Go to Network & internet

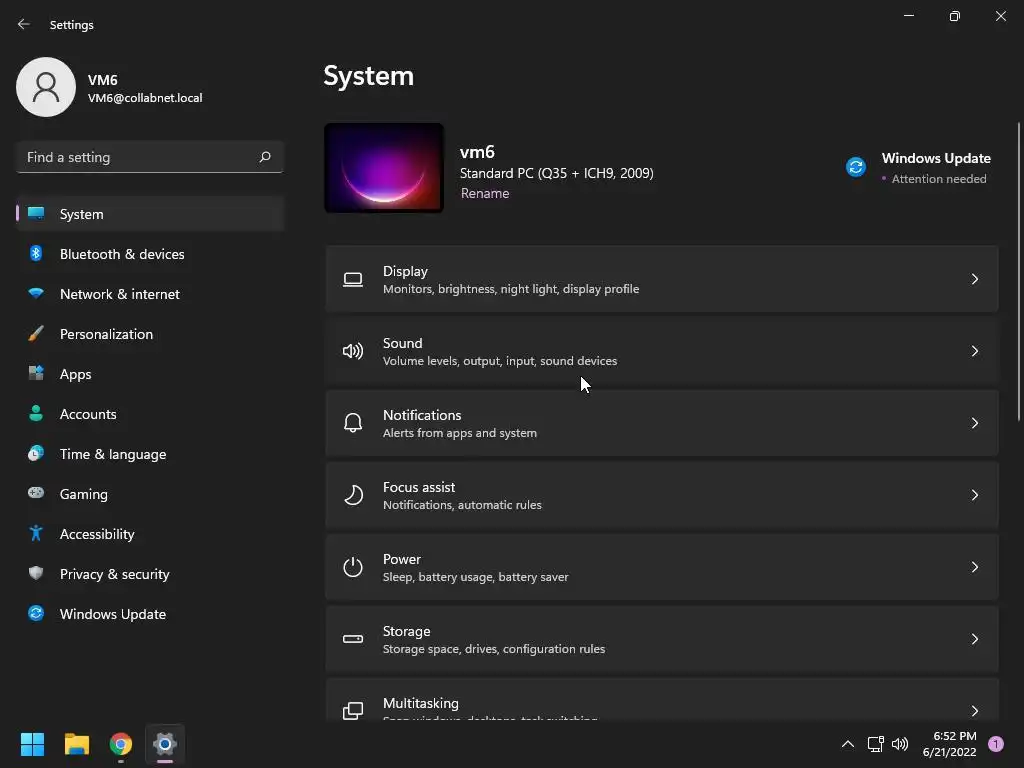[150, 293]
